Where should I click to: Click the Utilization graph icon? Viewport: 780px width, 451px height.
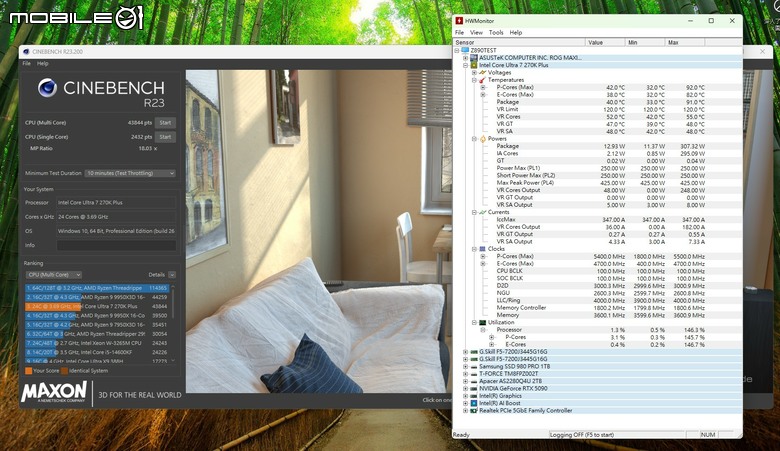(x=483, y=322)
